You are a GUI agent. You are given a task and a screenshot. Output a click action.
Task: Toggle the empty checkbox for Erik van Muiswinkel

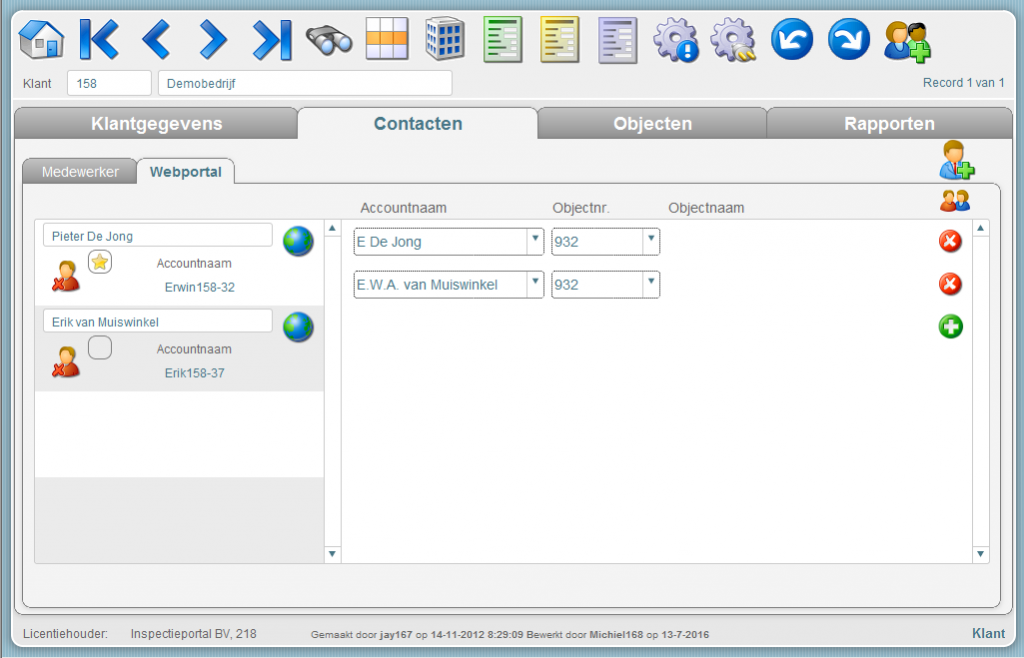100,348
